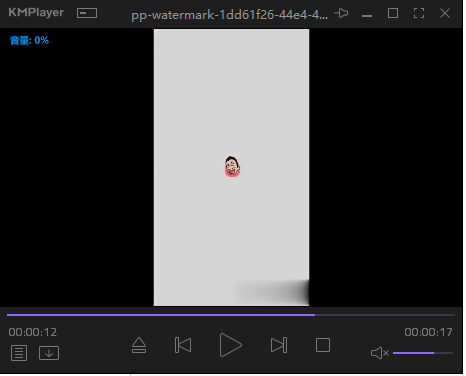Viewport: 466px width, 376px height.
Task: Click the pp-watermark file title
Action: pos(229,15)
